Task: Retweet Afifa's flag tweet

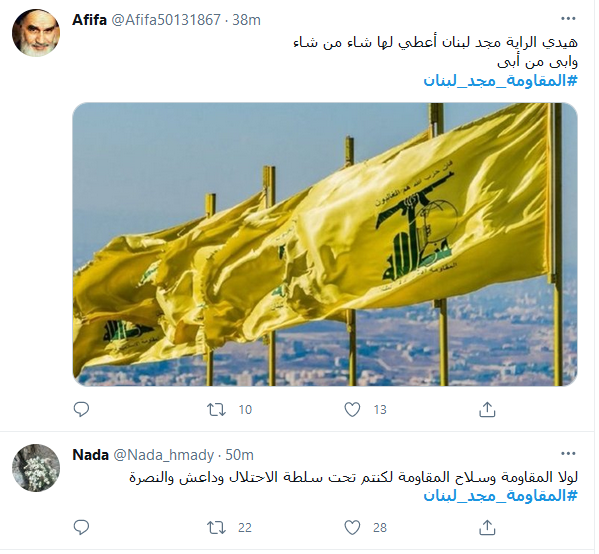Action: click(216, 410)
